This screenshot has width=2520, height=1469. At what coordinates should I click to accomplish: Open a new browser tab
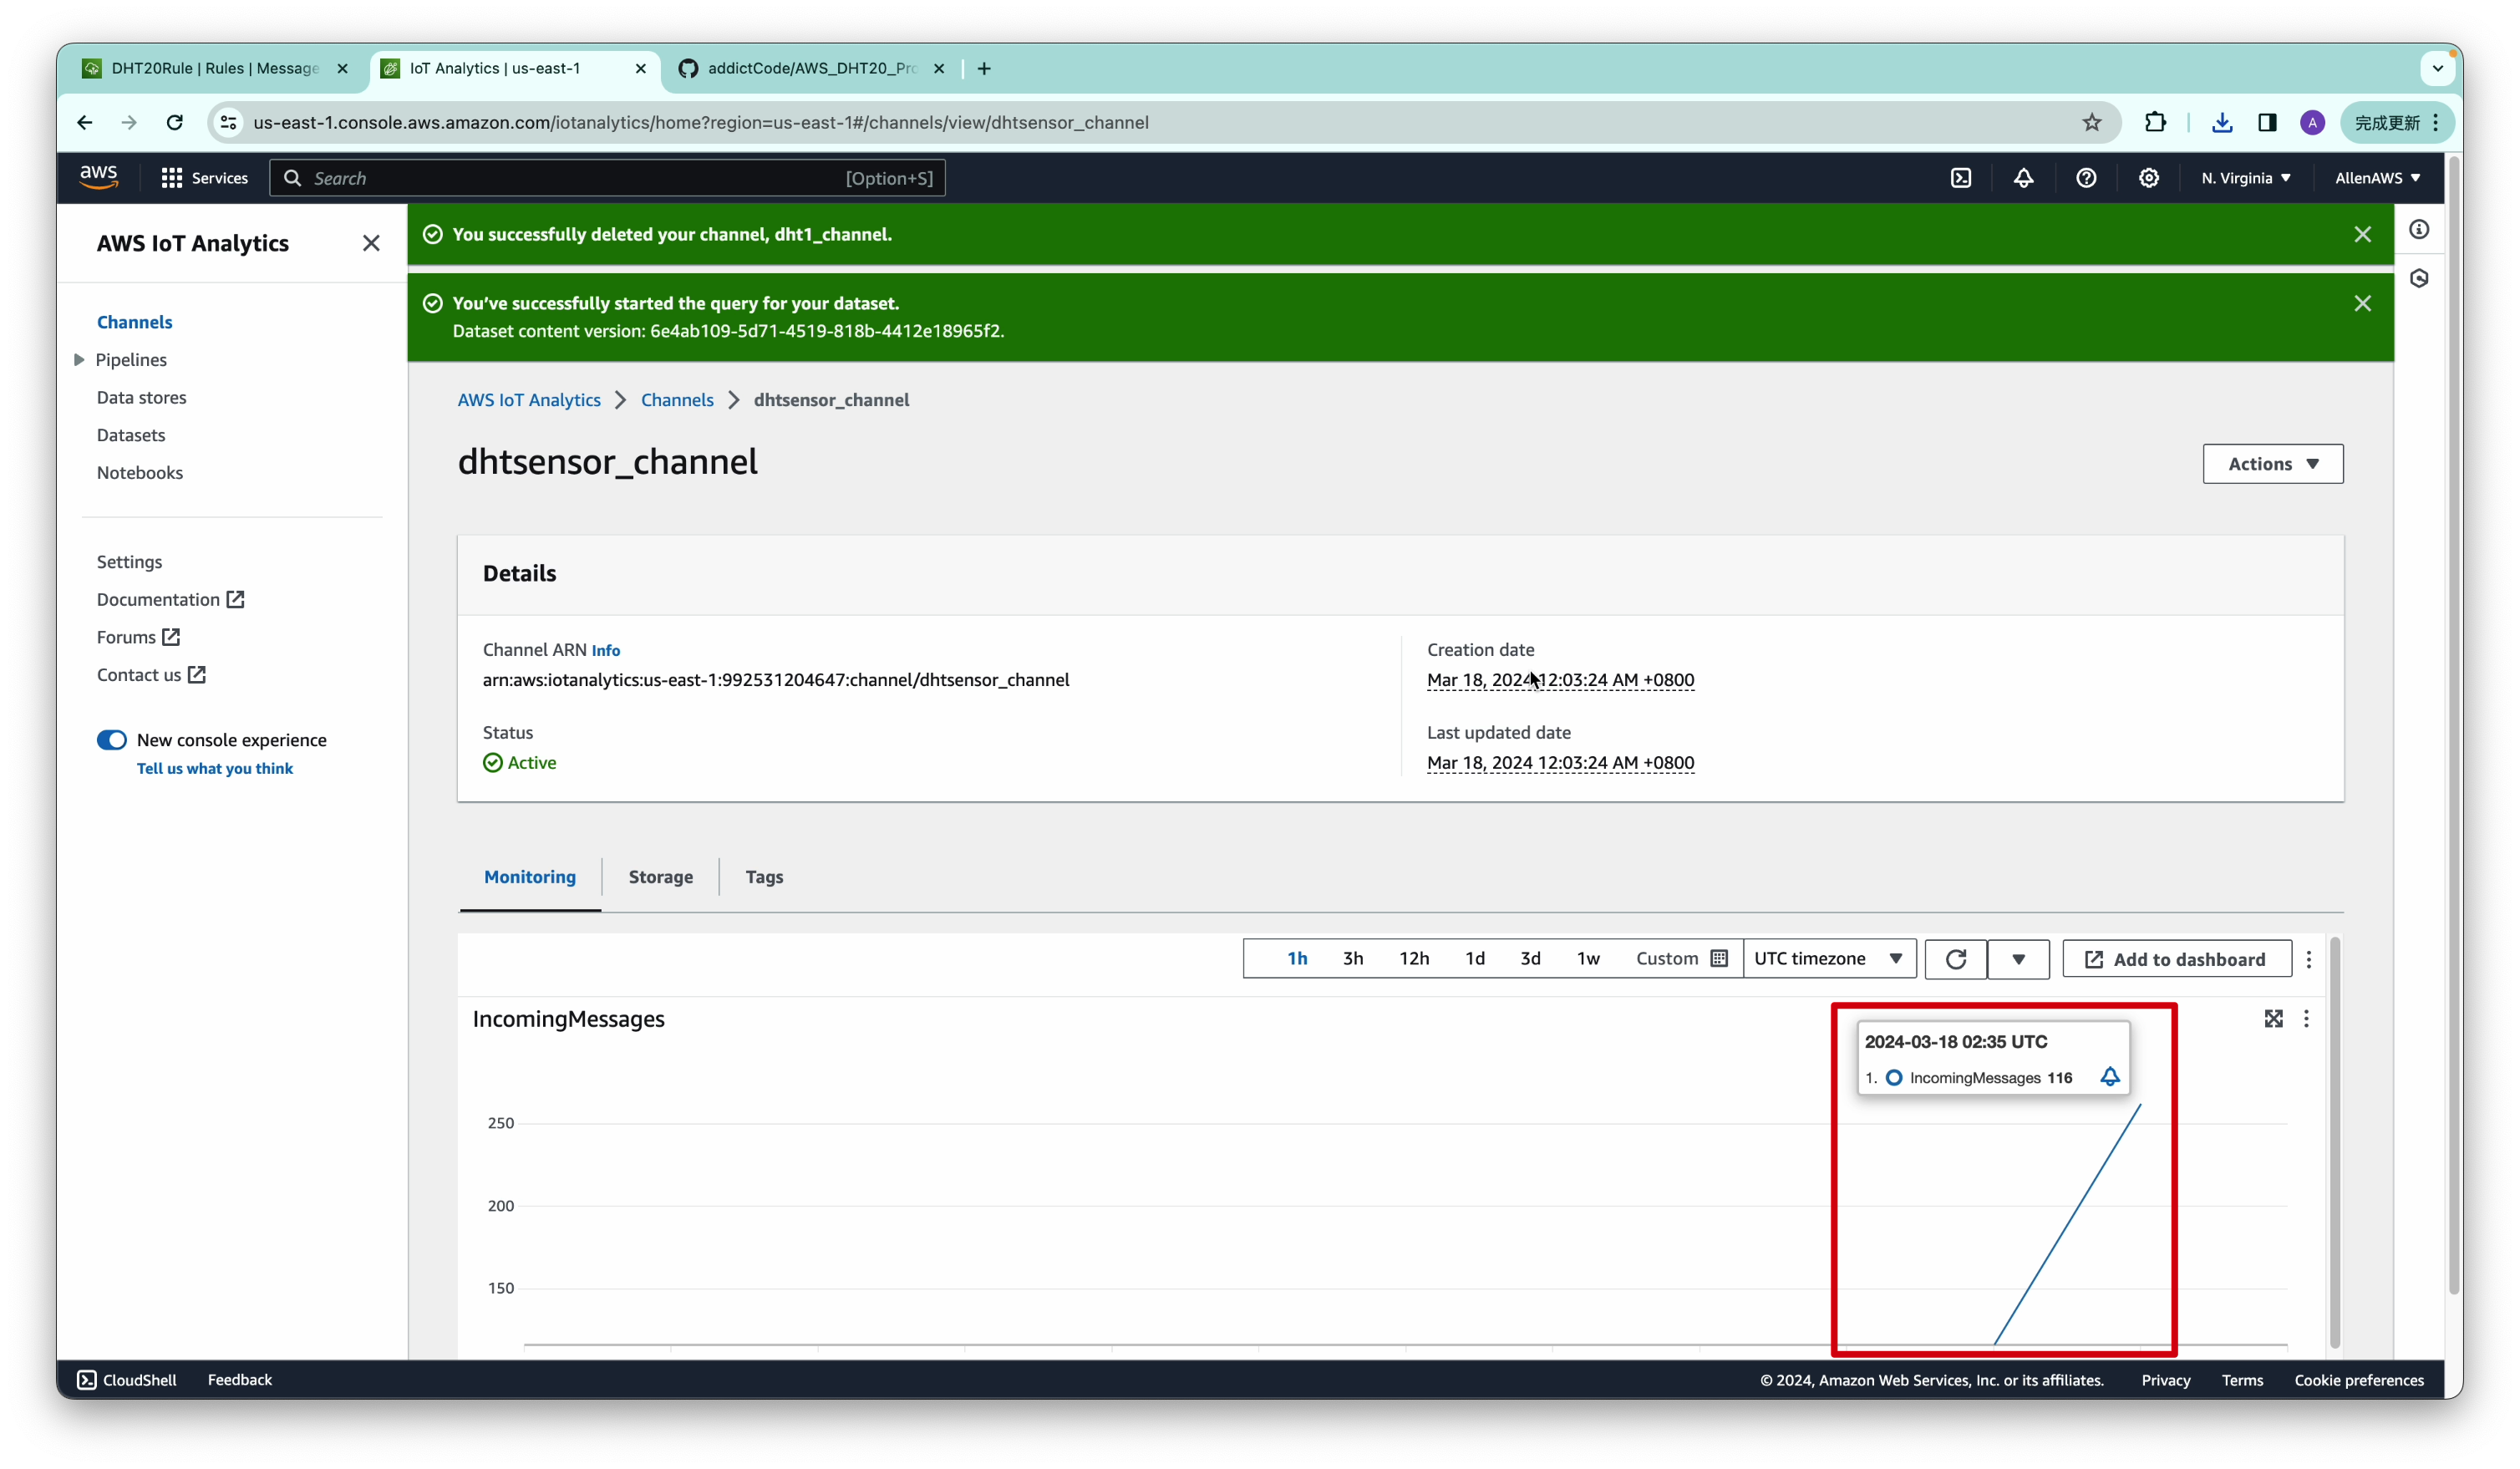pyautogui.click(x=984, y=68)
